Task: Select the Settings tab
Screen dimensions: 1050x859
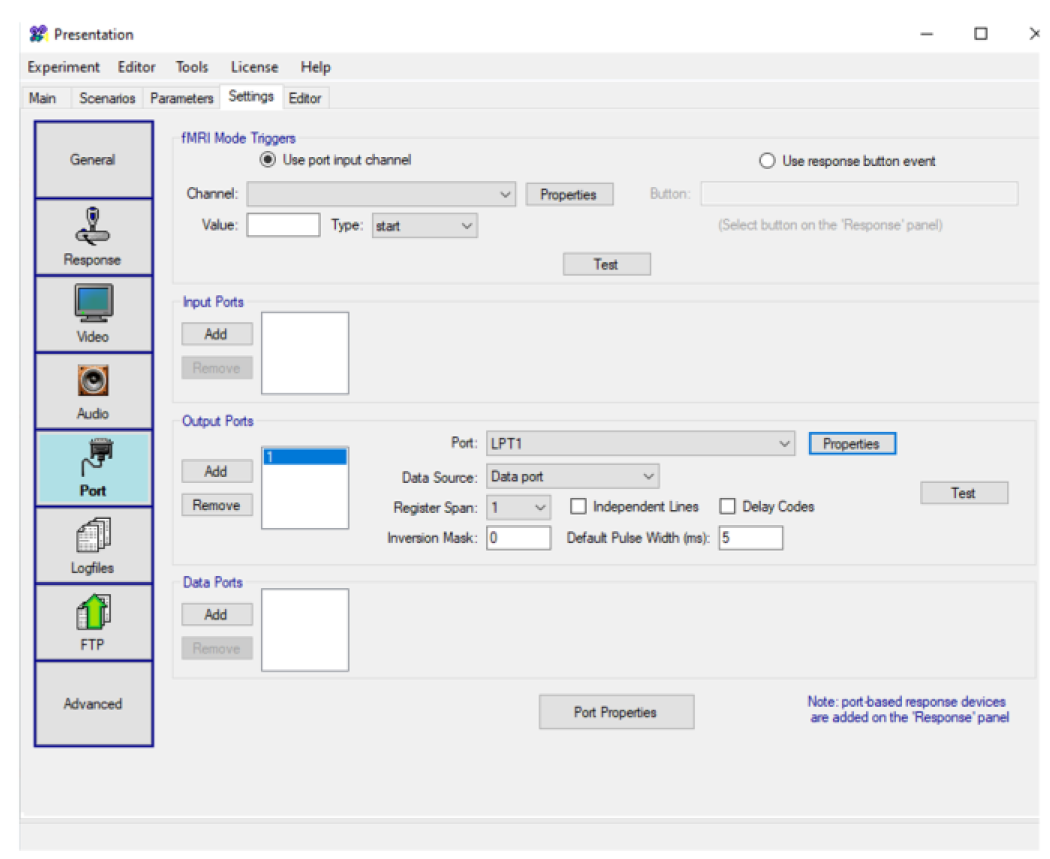Action: (x=251, y=96)
